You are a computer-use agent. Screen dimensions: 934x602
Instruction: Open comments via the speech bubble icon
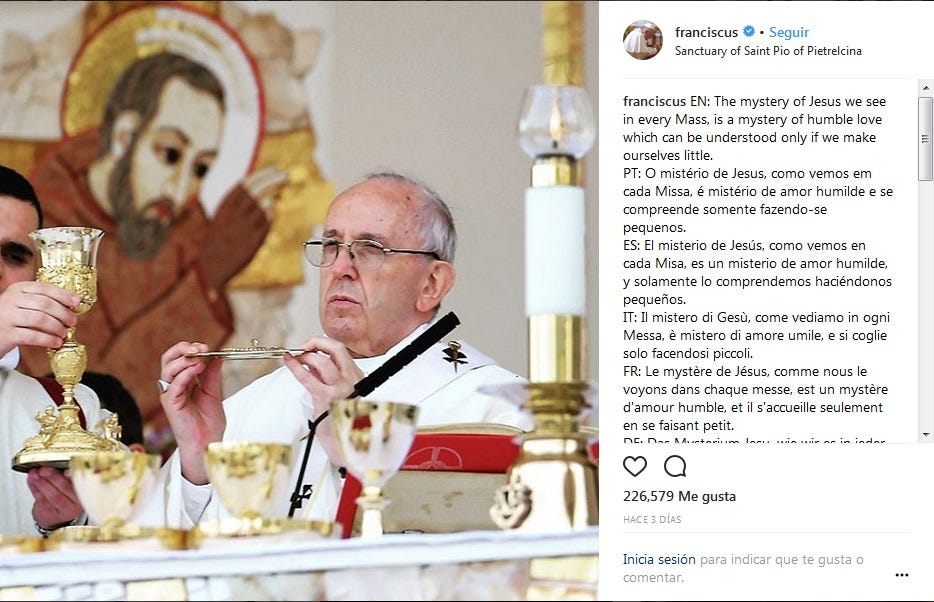pos(675,466)
